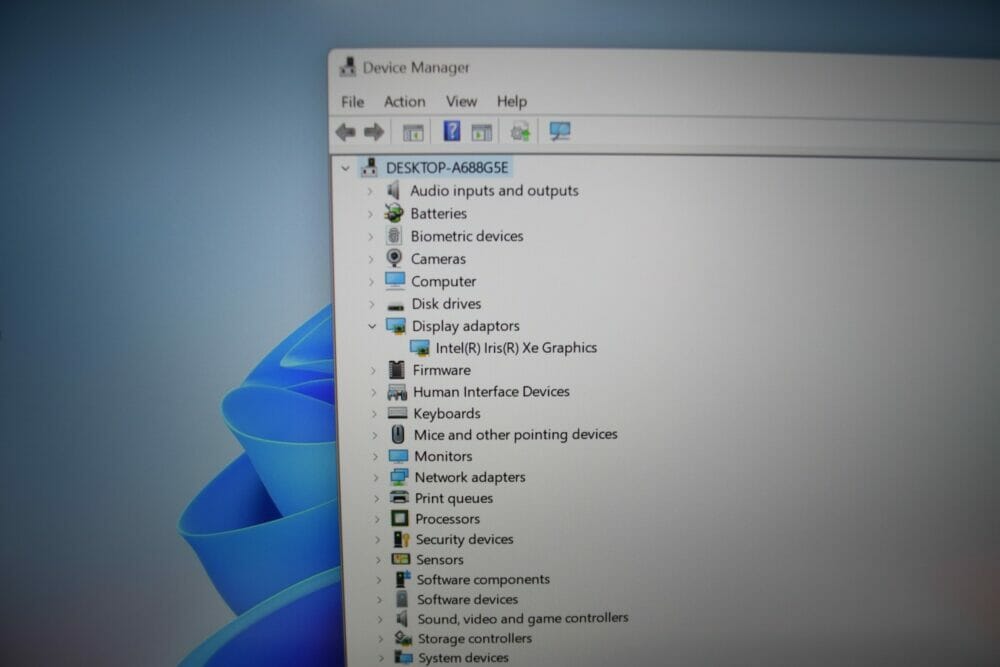This screenshot has width=1000, height=667.
Task: Click the Monitors icon
Action: [398, 456]
